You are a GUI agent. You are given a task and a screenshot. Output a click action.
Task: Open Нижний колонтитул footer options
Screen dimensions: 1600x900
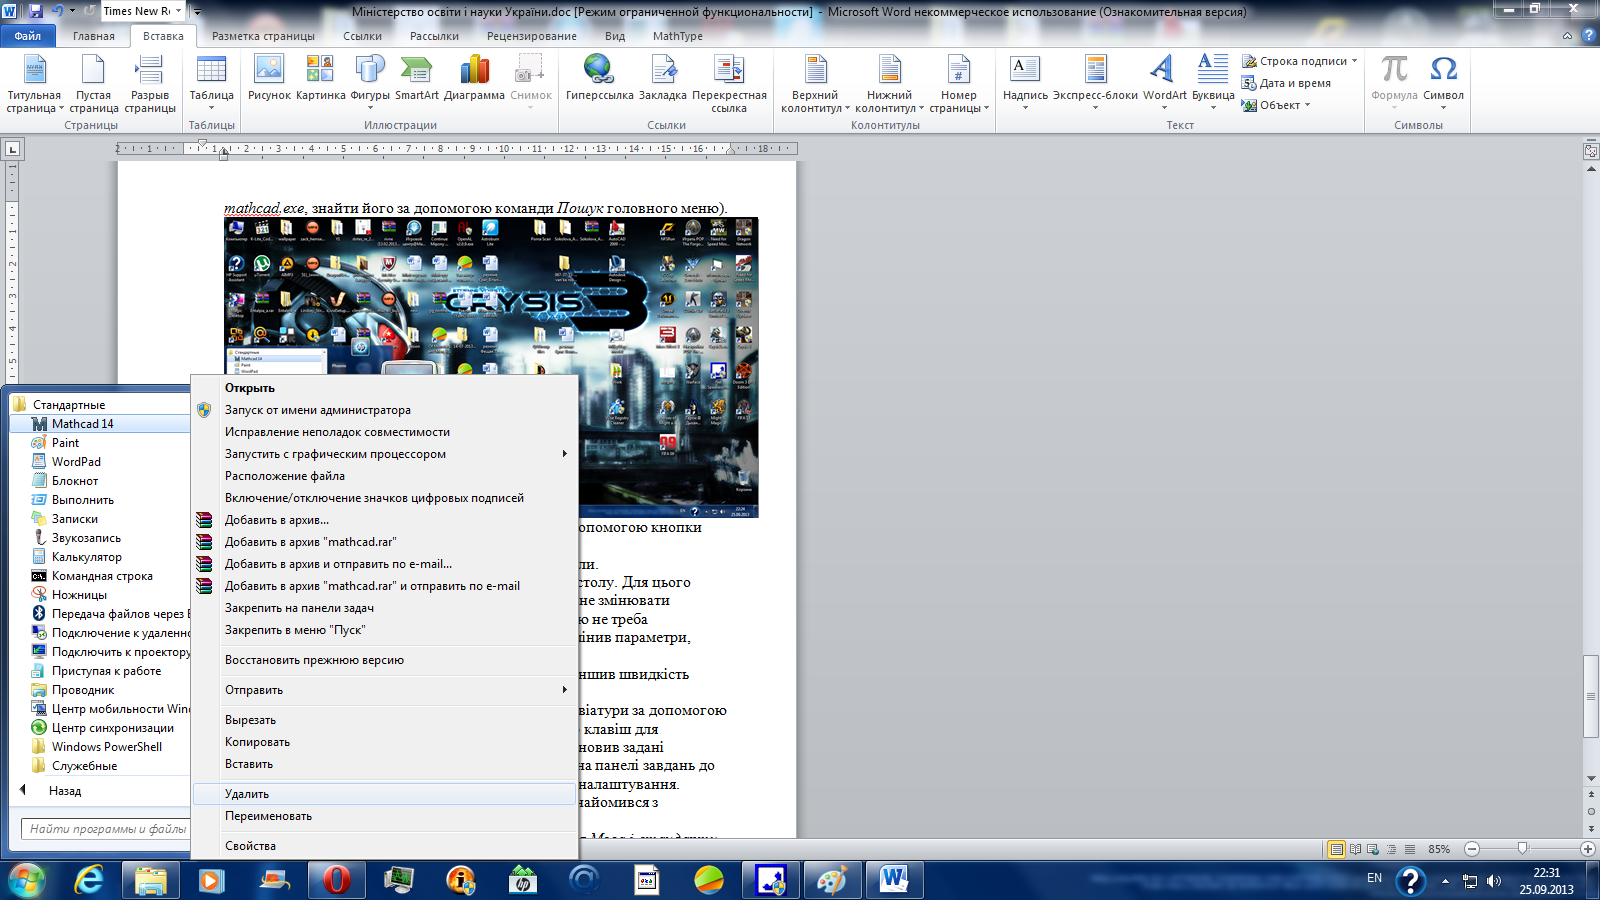889,83
